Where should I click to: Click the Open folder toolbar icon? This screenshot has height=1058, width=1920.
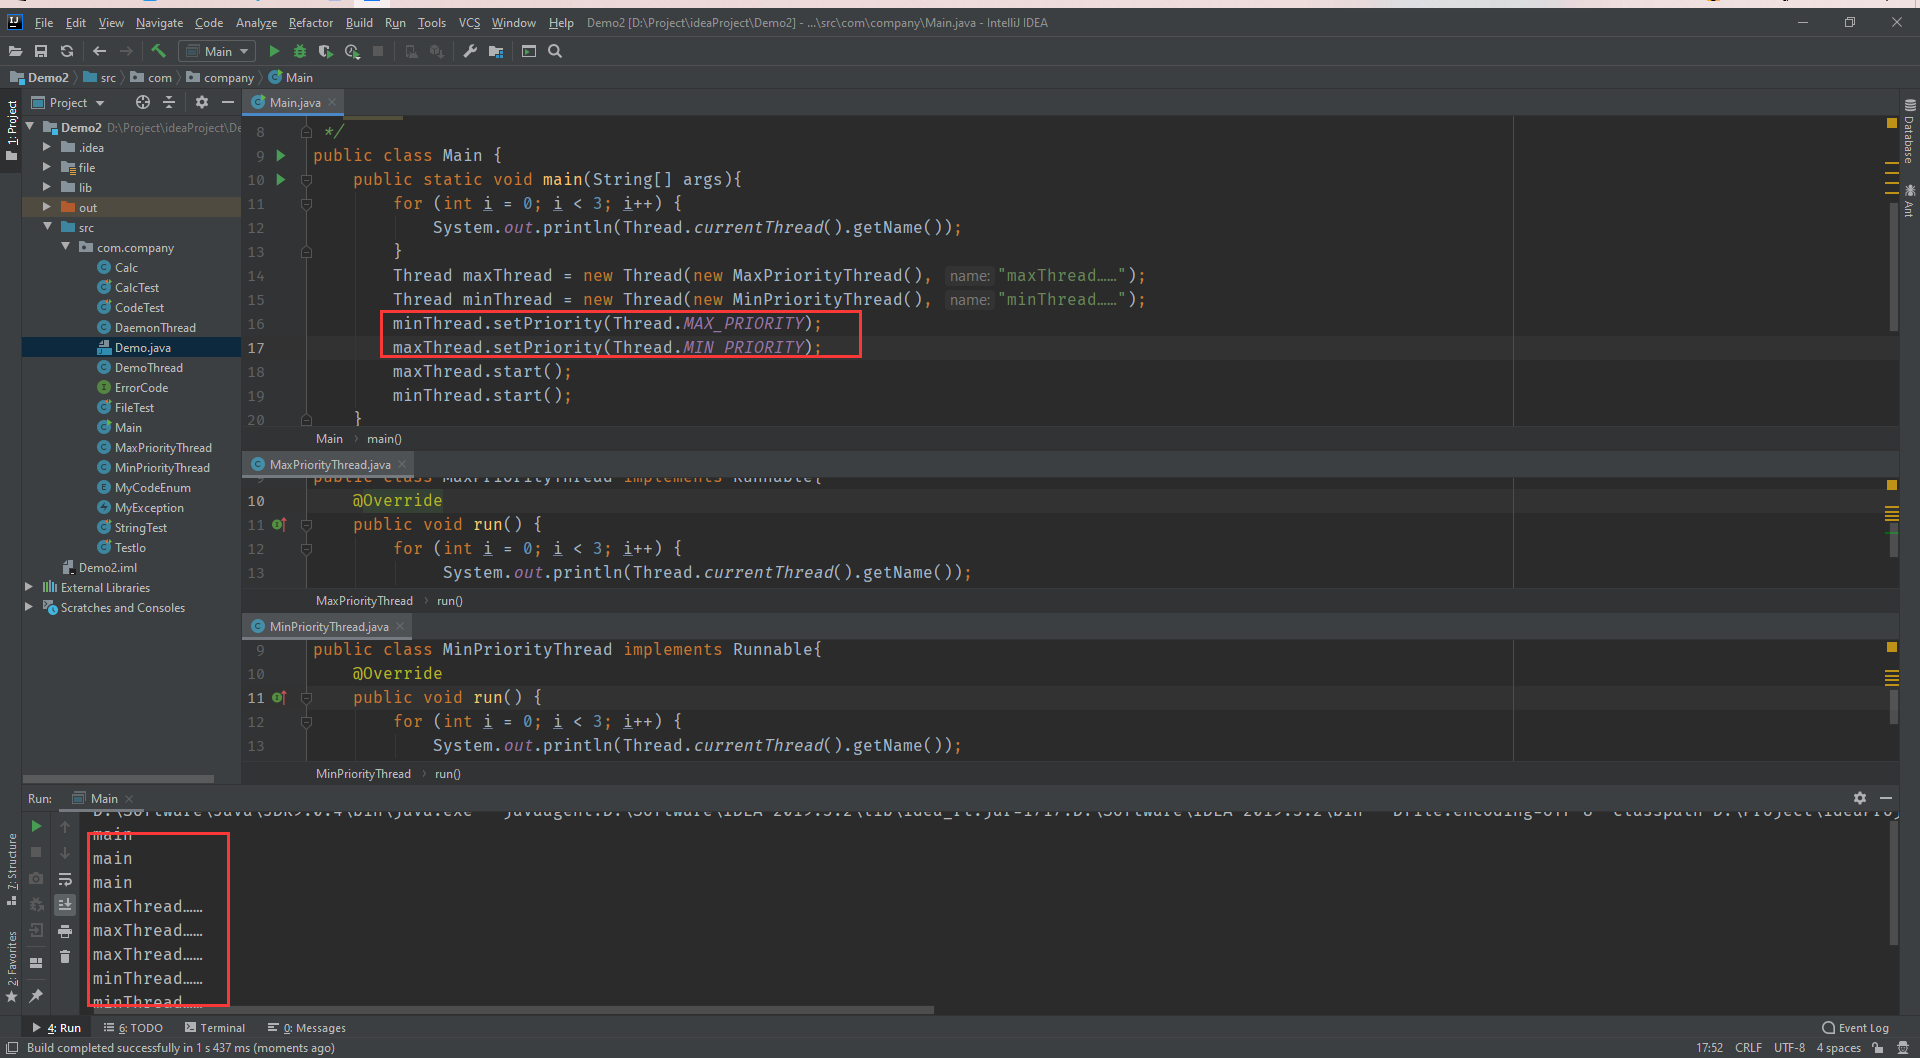[x=15, y=51]
